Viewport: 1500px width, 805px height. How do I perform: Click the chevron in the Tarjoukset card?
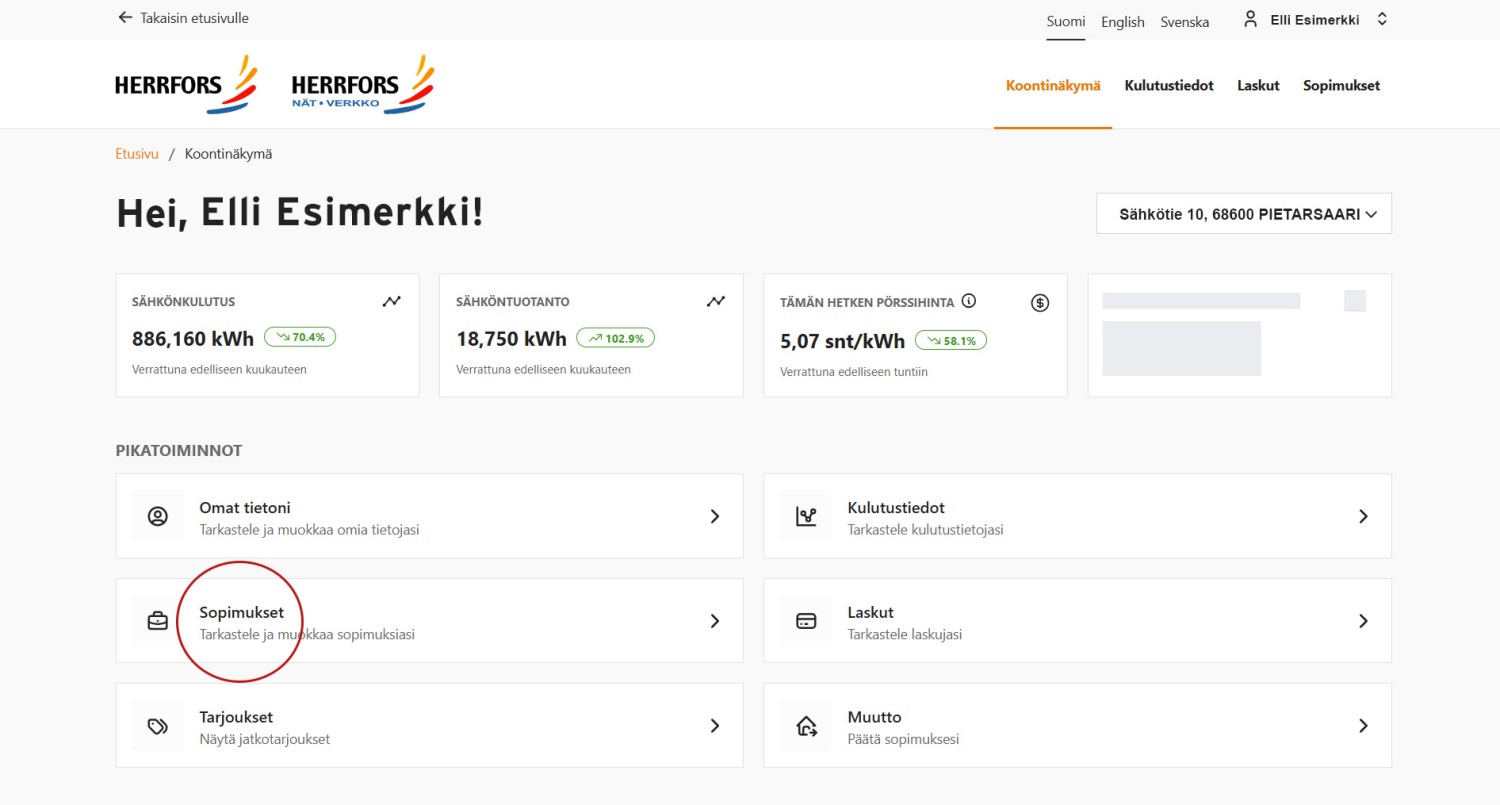tap(715, 726)
